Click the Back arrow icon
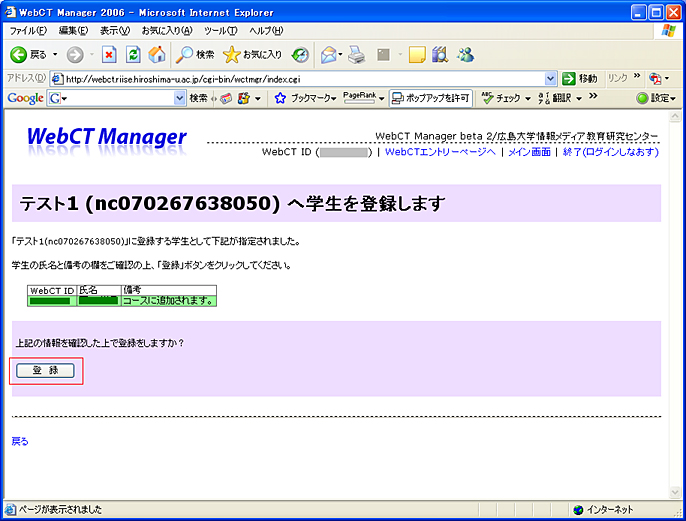 click(18, 55)
